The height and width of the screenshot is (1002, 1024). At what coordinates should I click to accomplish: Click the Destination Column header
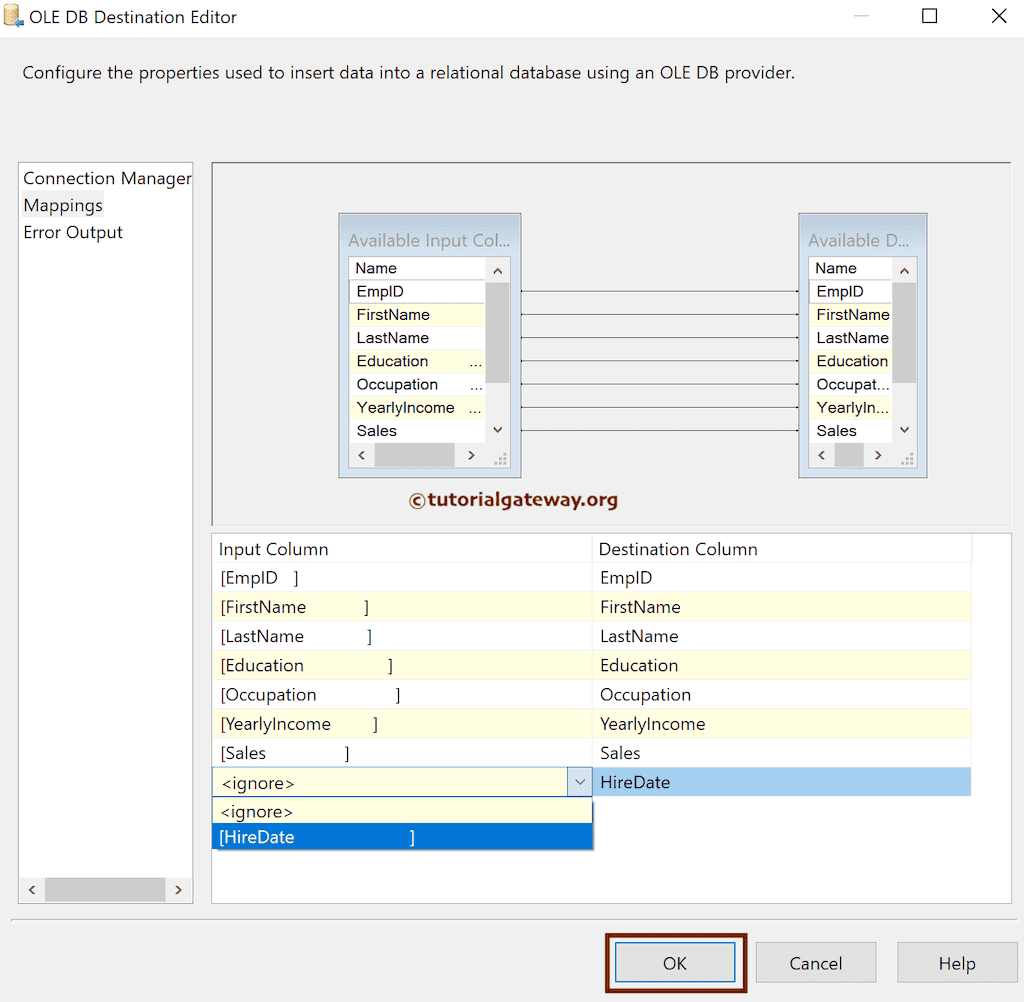point(675,549)
